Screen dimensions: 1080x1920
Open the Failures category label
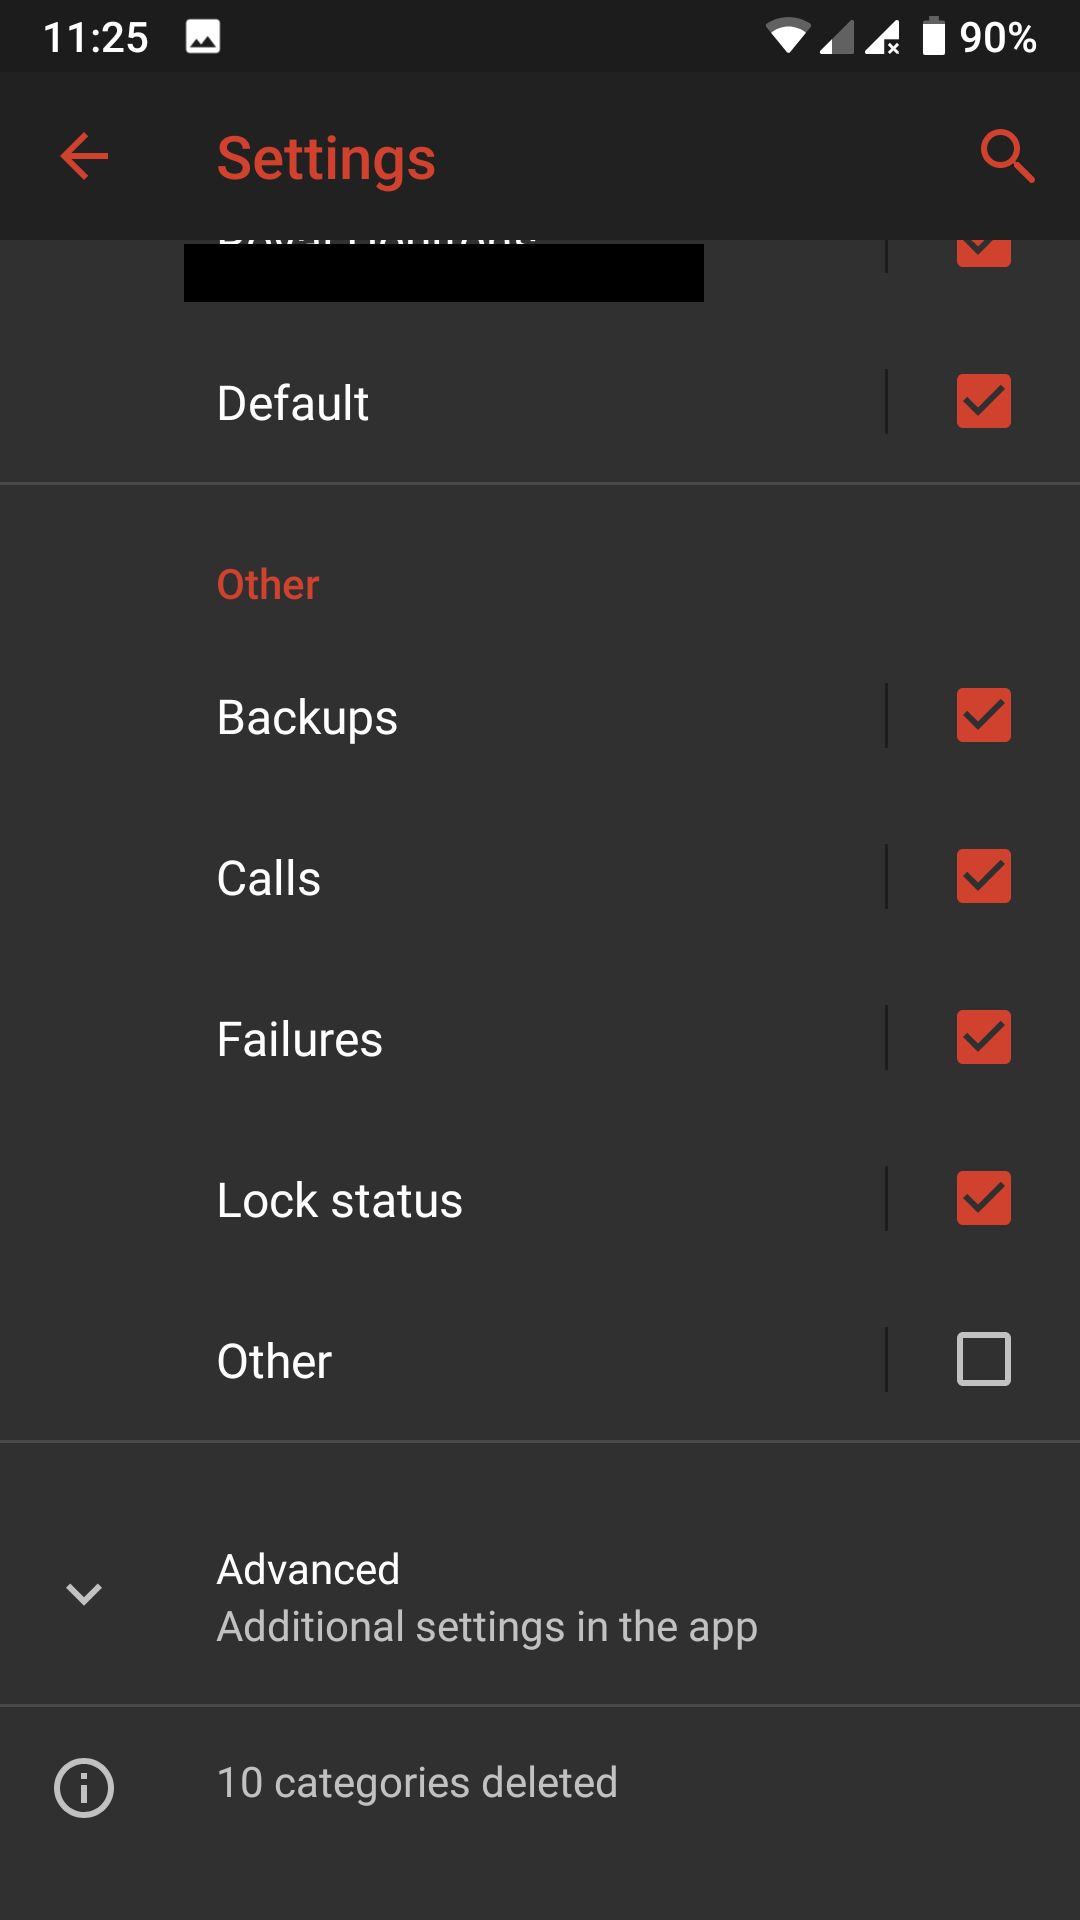pos(299,1039)
